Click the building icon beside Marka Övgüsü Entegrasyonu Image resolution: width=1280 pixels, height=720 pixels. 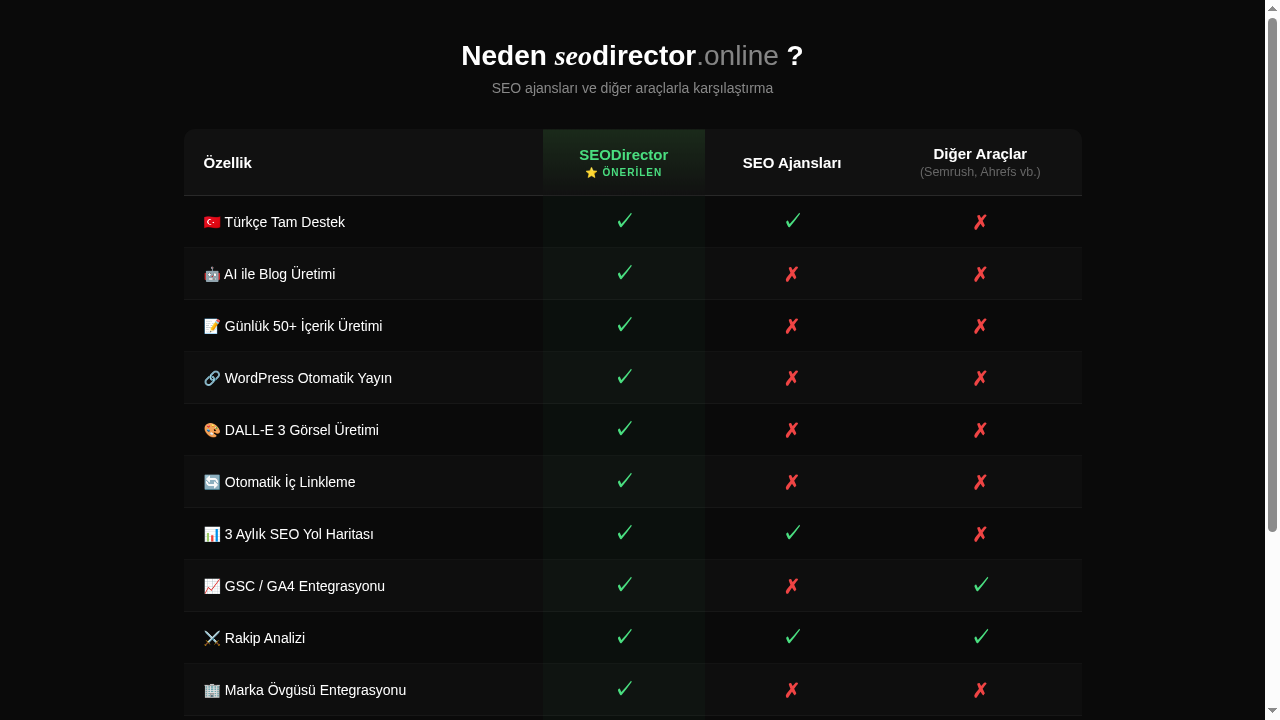212,690
